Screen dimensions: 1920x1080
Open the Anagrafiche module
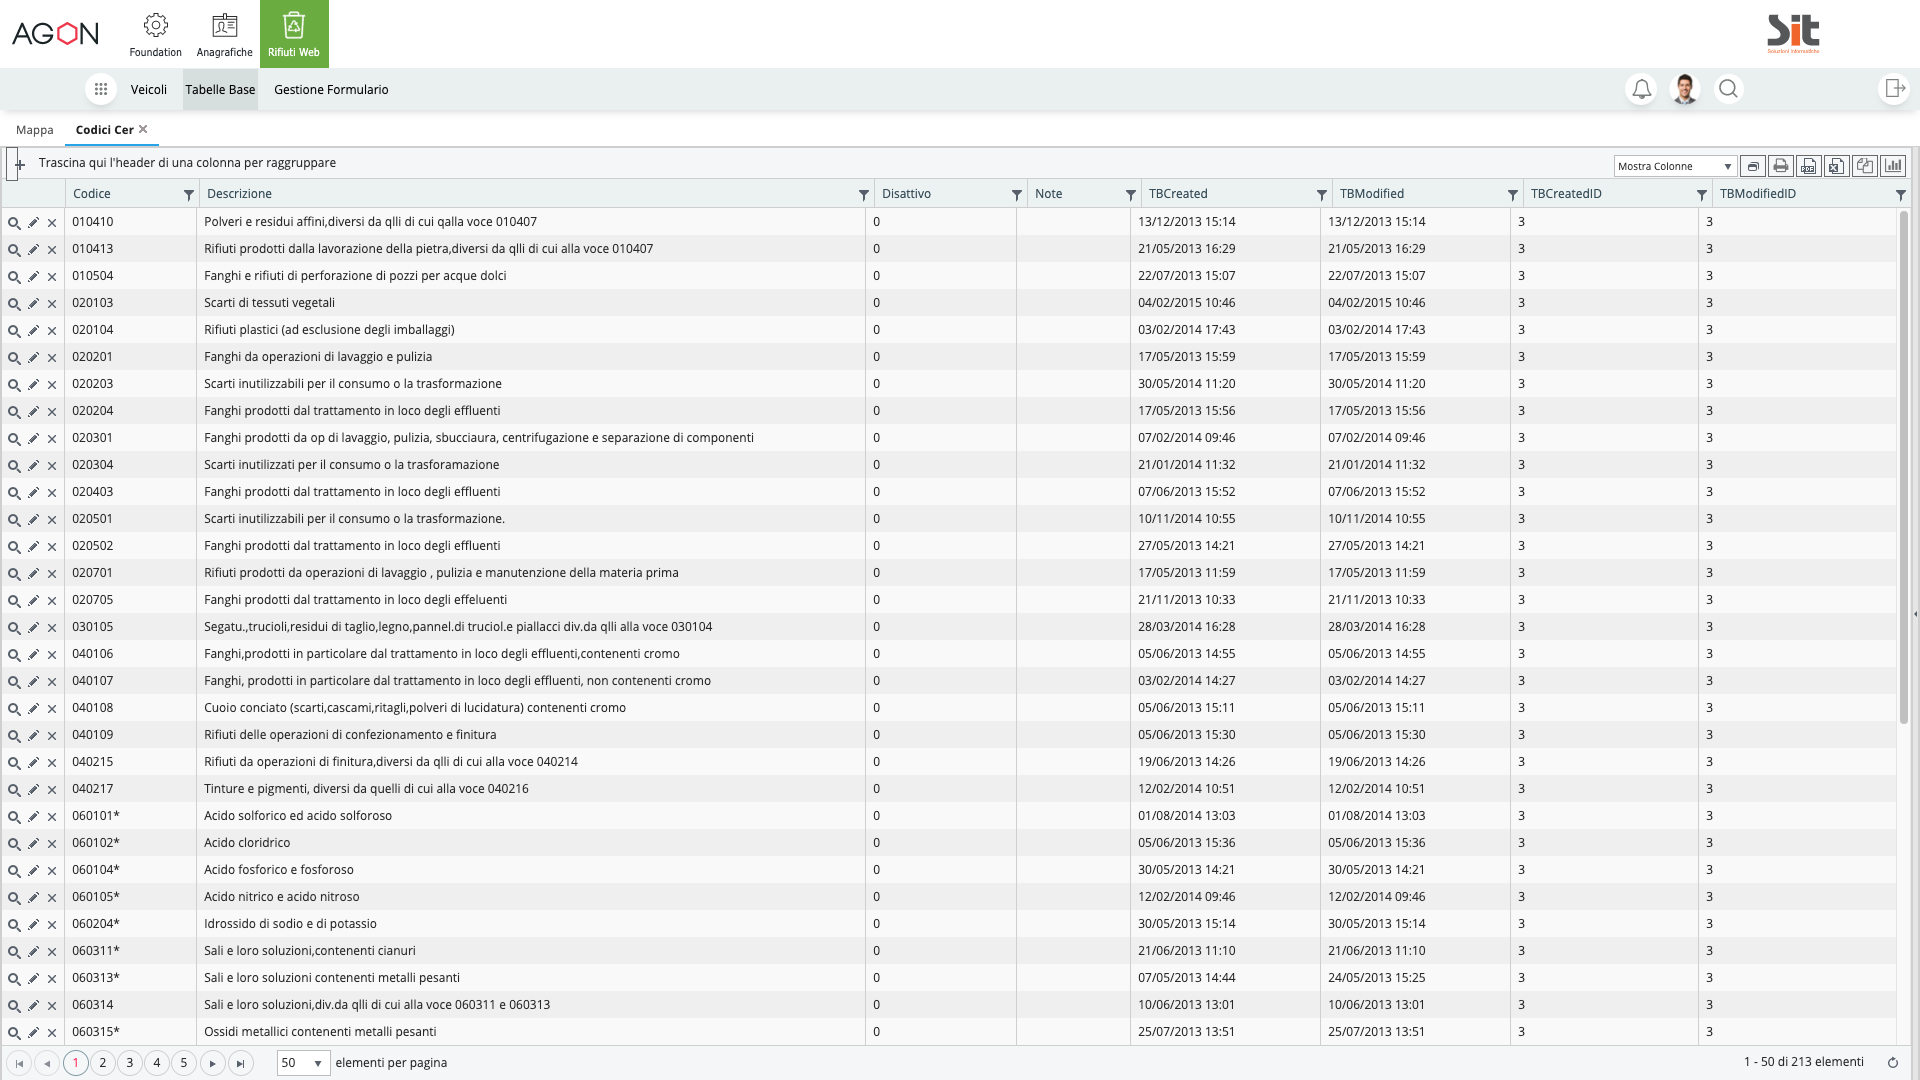click(x=224, y=33)
